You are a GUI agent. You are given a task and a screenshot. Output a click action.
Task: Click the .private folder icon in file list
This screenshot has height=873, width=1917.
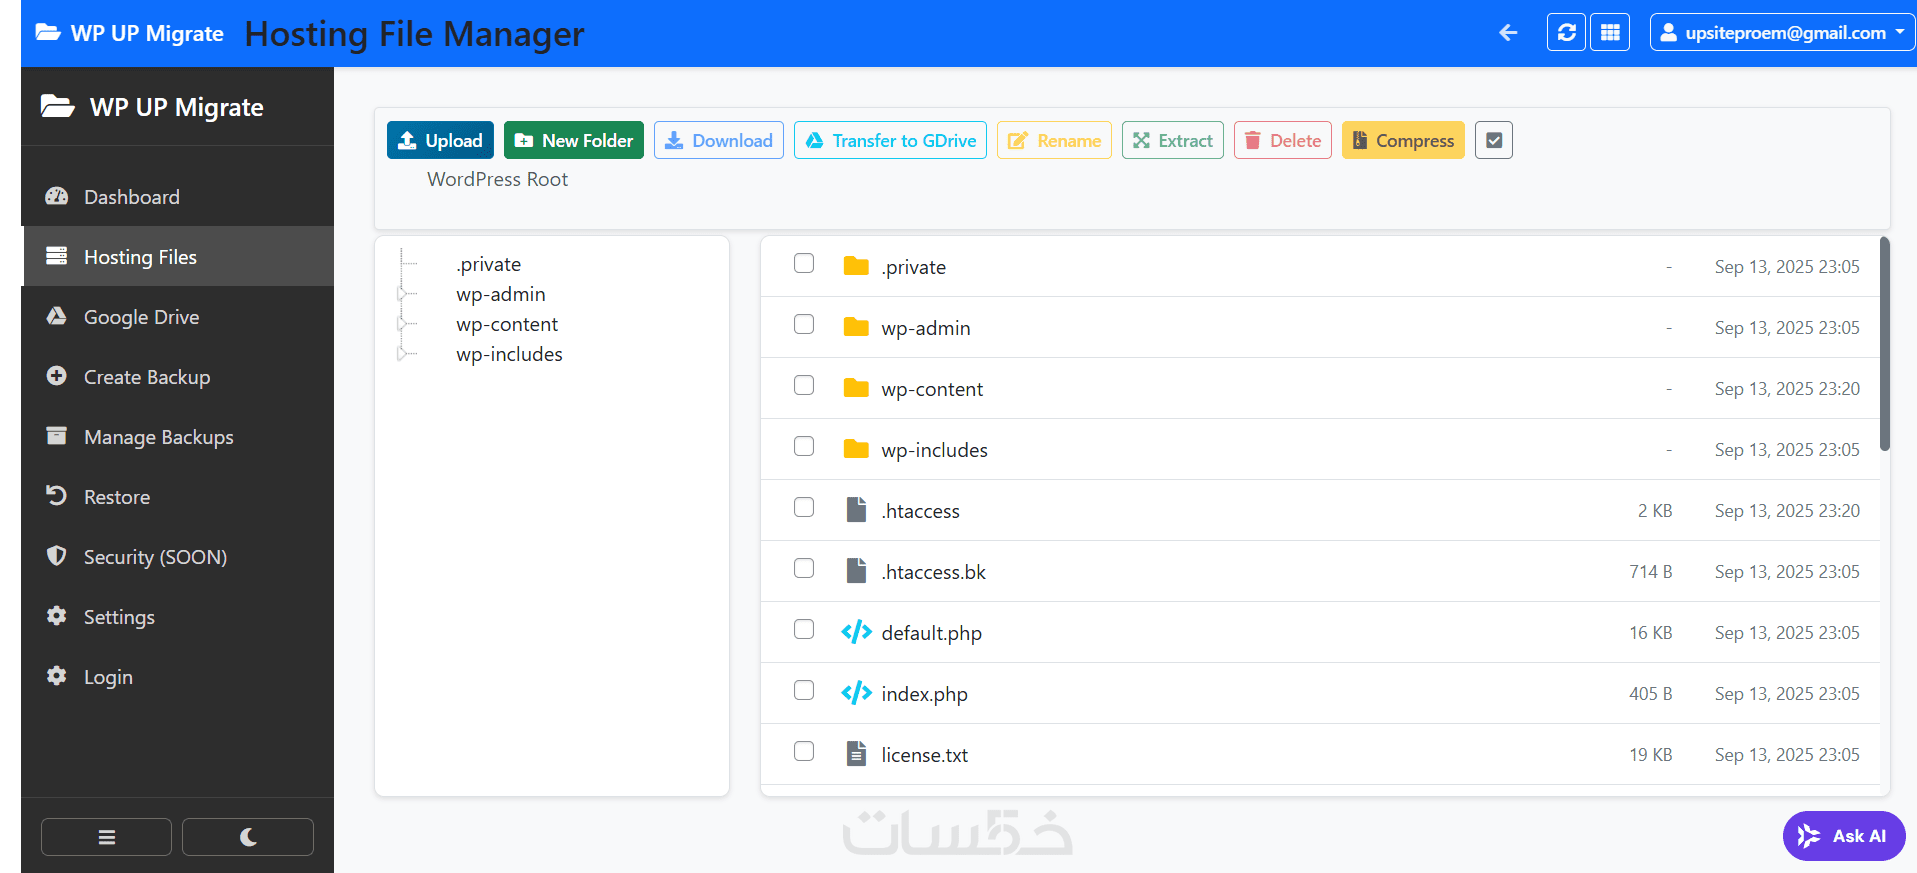click(x=856, y=265)
